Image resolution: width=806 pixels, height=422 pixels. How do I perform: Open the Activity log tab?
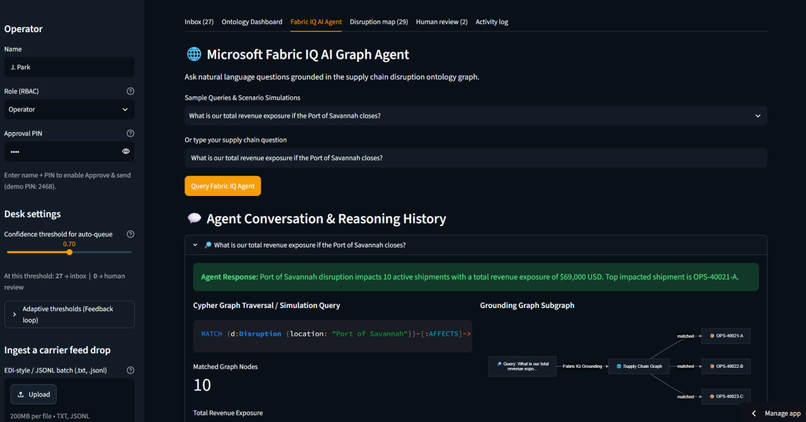coord(491,22)
